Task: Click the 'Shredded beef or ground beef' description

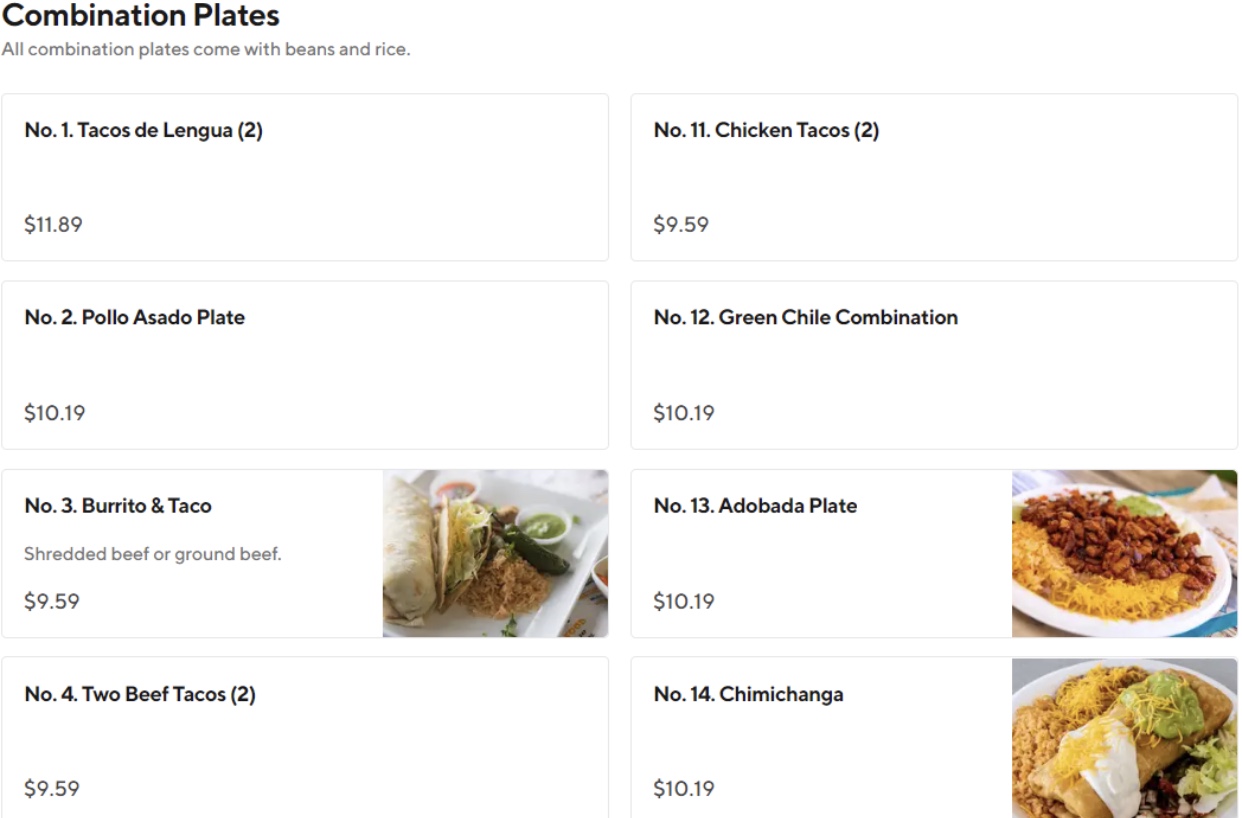Action: coord(153,554)
